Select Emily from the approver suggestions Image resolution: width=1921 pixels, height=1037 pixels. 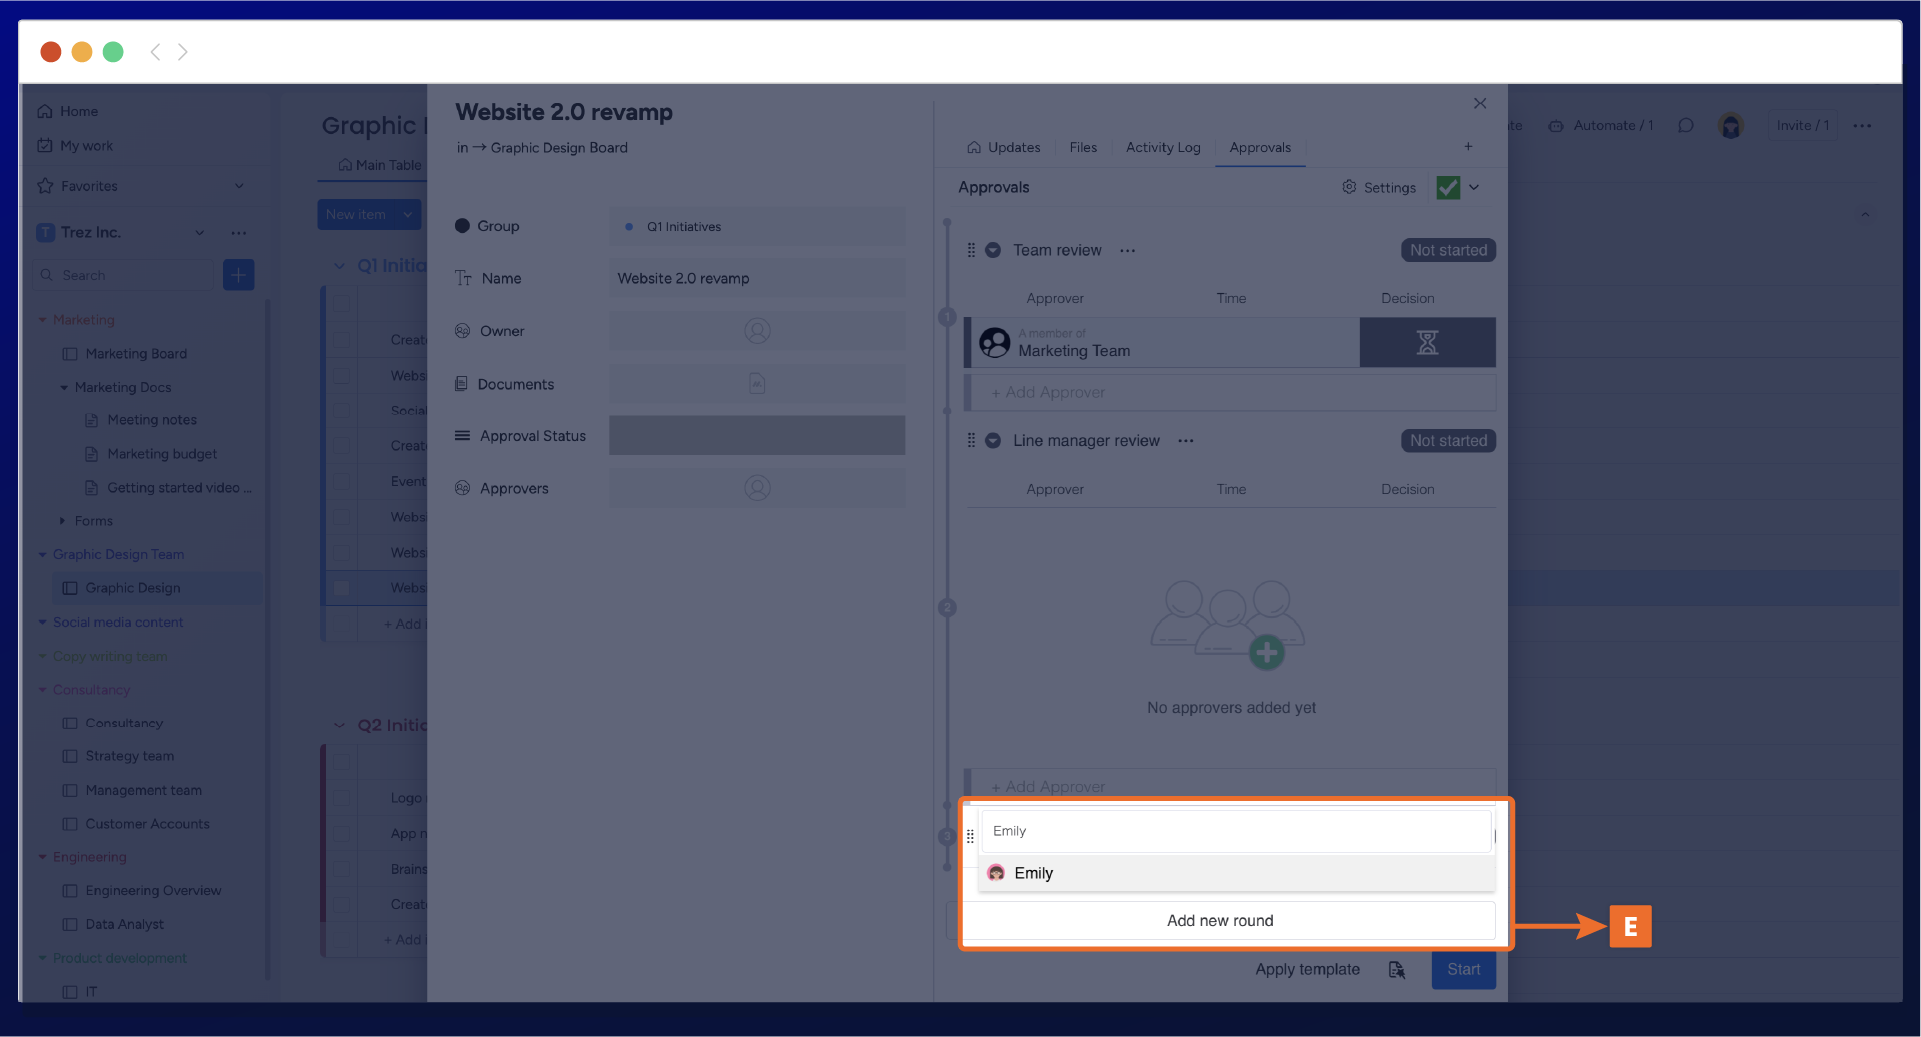point(1033,873)
